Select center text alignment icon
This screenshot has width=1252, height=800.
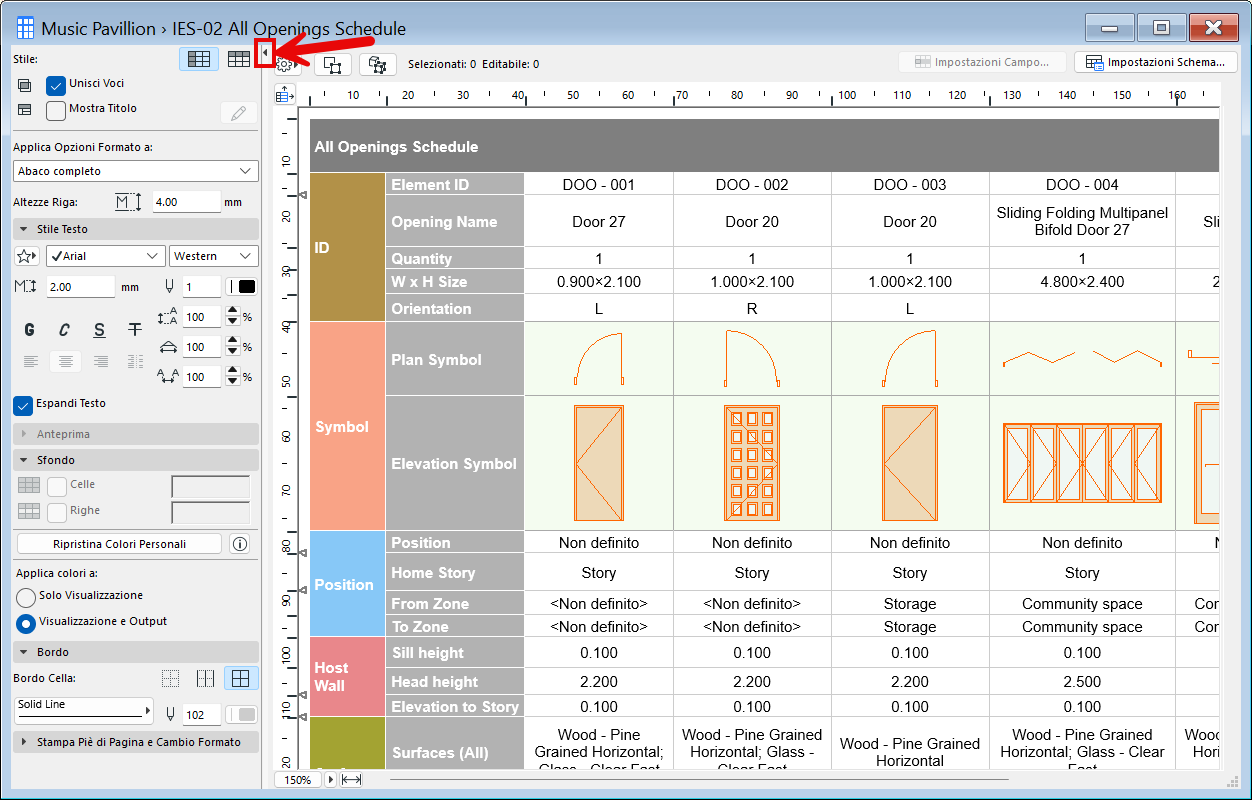pyautogui.click(x=65, y=361)
